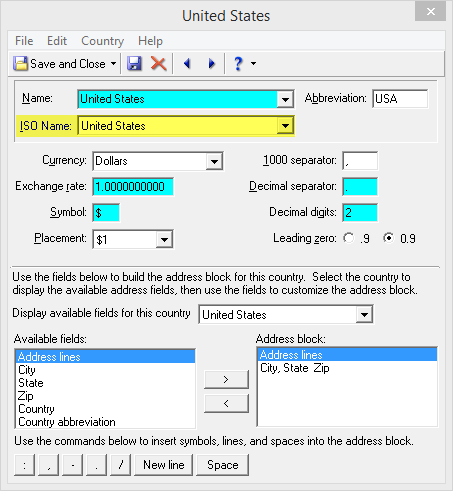Select Country in Available fields list
Screen dimensions: 453x491
(x=105, y=409)
